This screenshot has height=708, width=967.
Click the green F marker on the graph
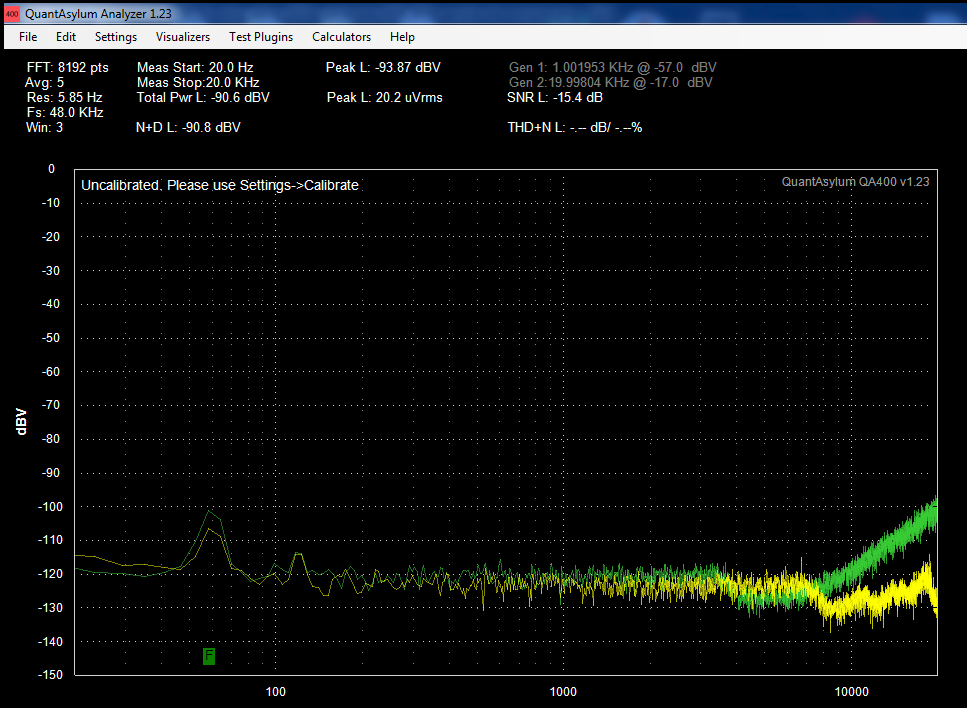209,656
